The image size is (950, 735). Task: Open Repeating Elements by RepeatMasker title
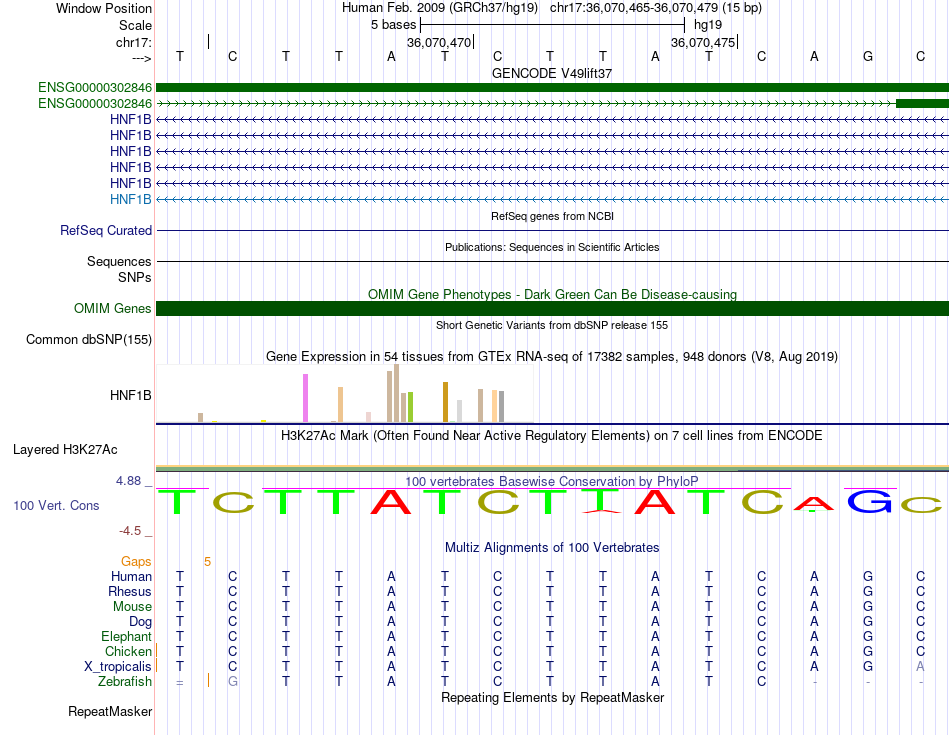(552, 697)
